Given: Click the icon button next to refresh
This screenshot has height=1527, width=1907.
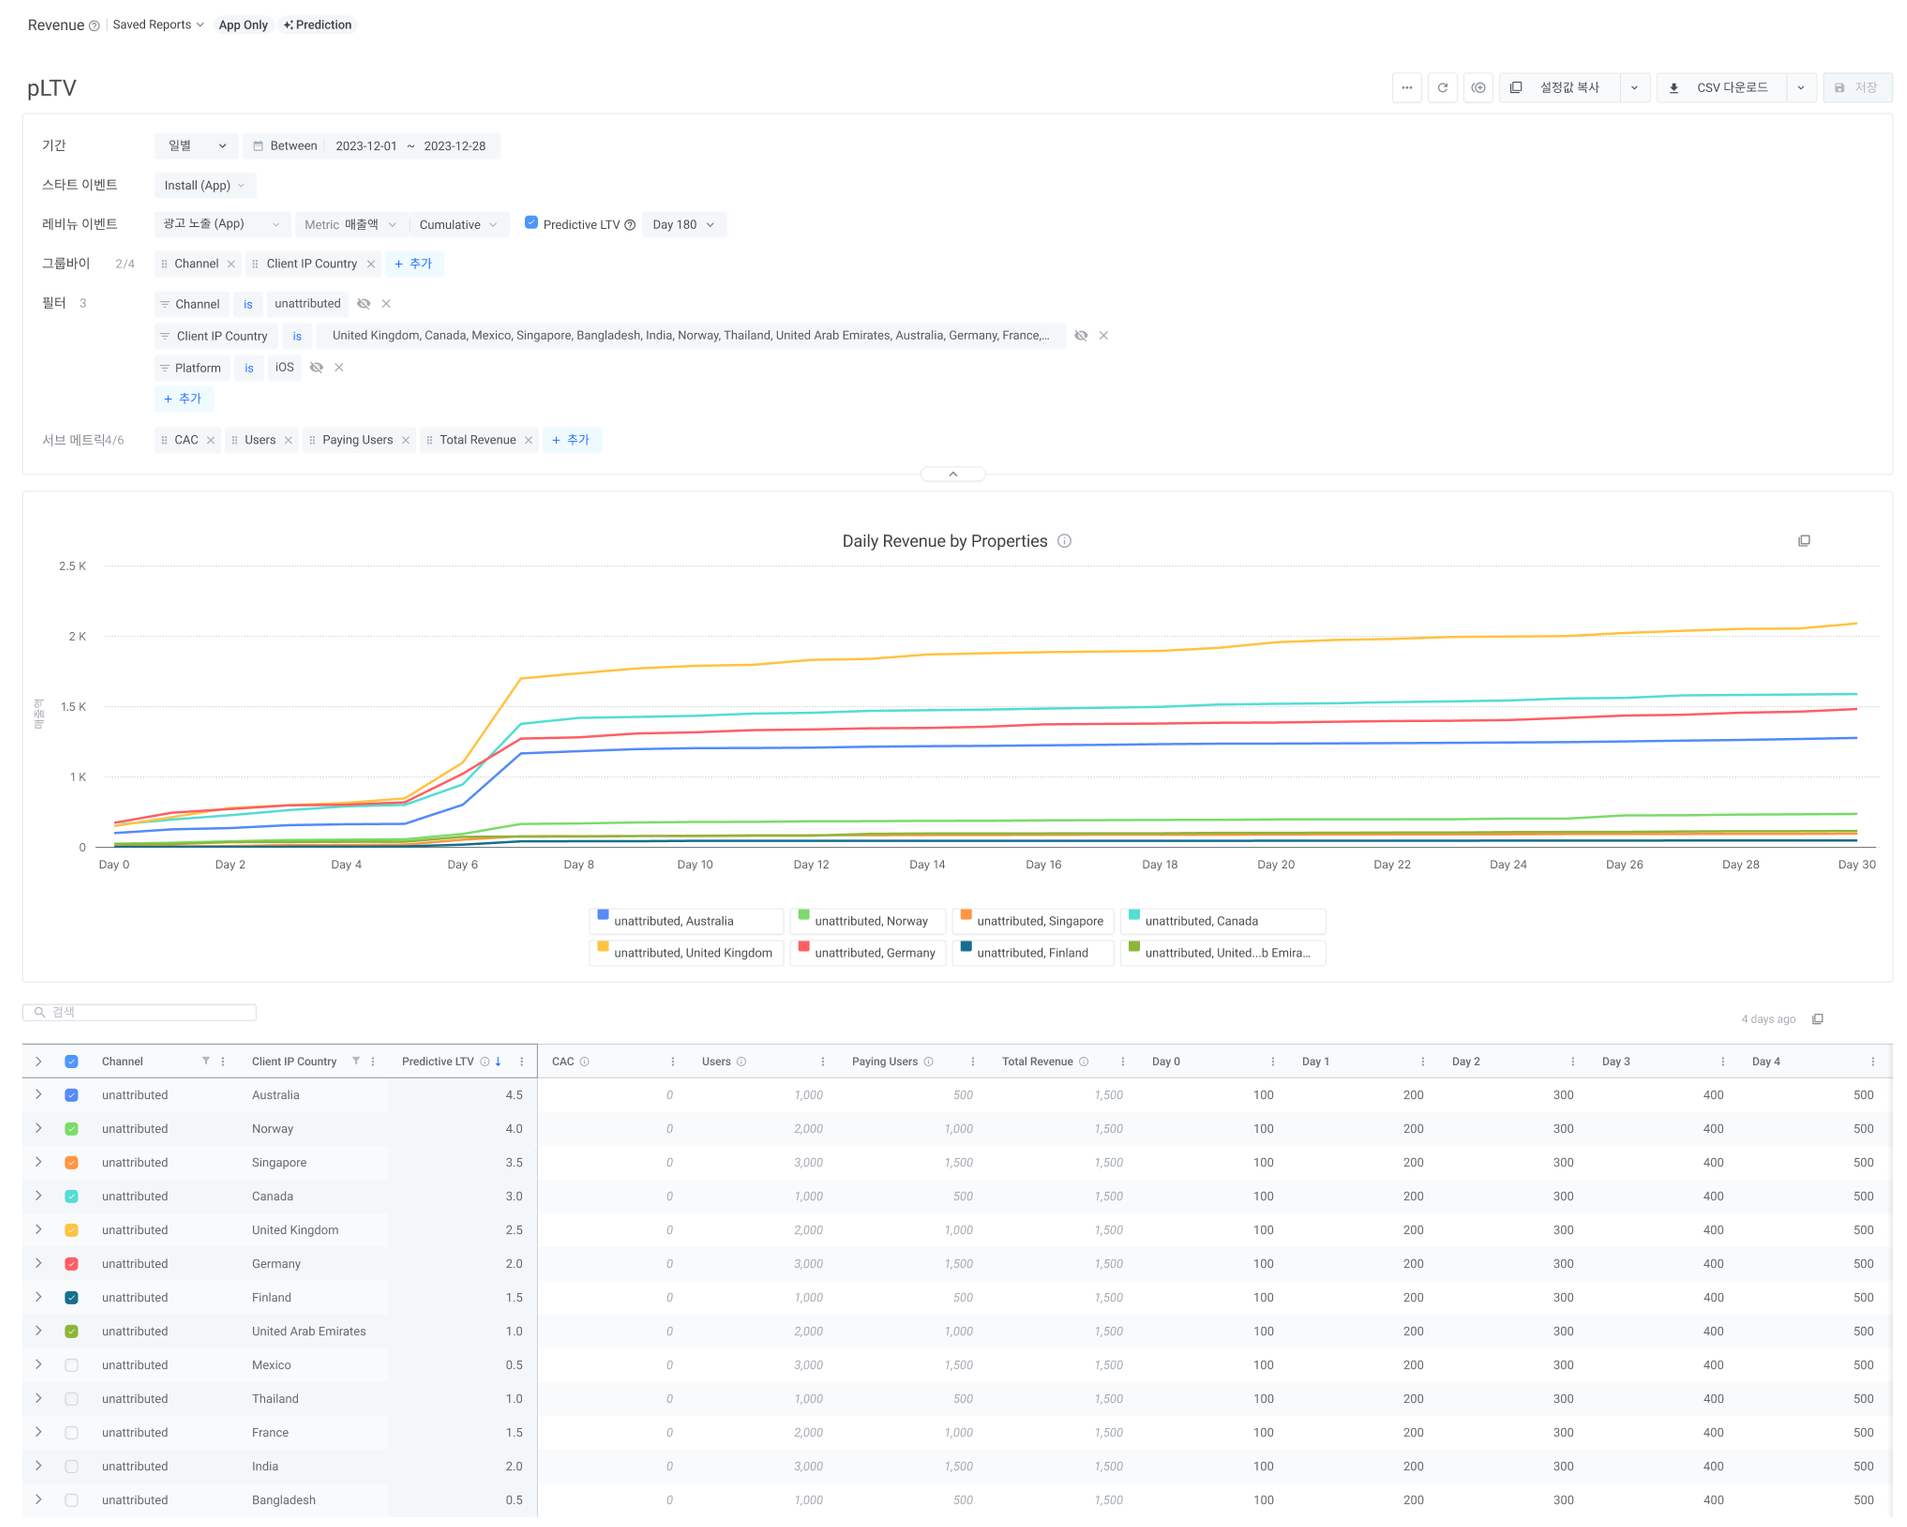Looking at the screenshot, I should click(x=1478, y=88).
